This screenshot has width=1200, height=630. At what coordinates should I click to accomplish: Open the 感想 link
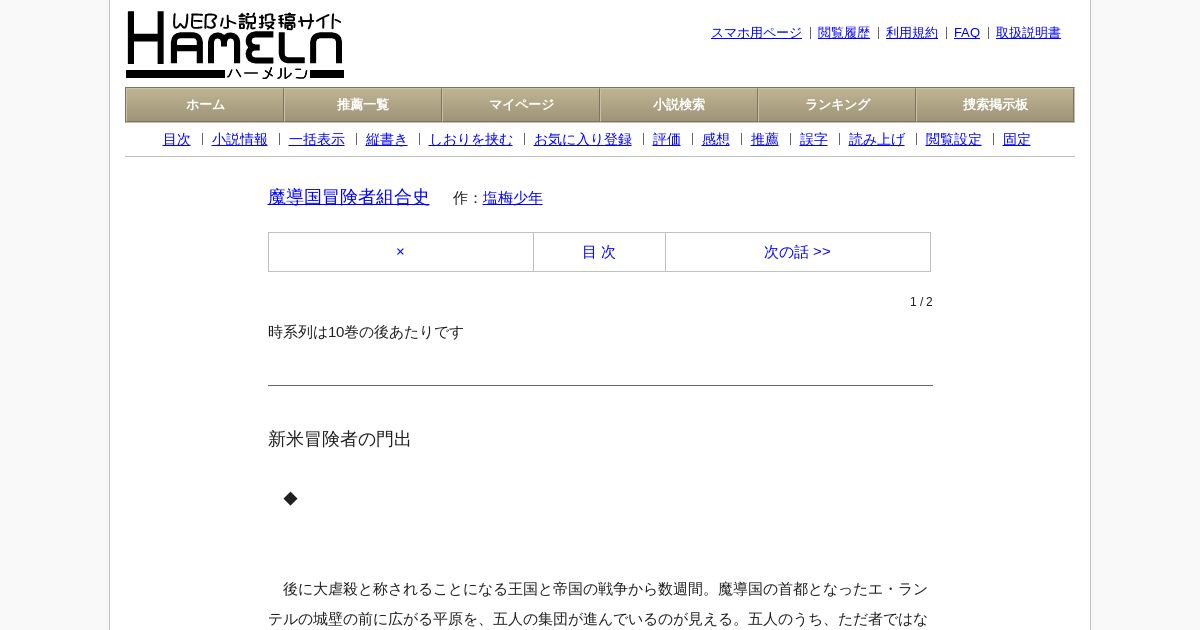point(716,140)
